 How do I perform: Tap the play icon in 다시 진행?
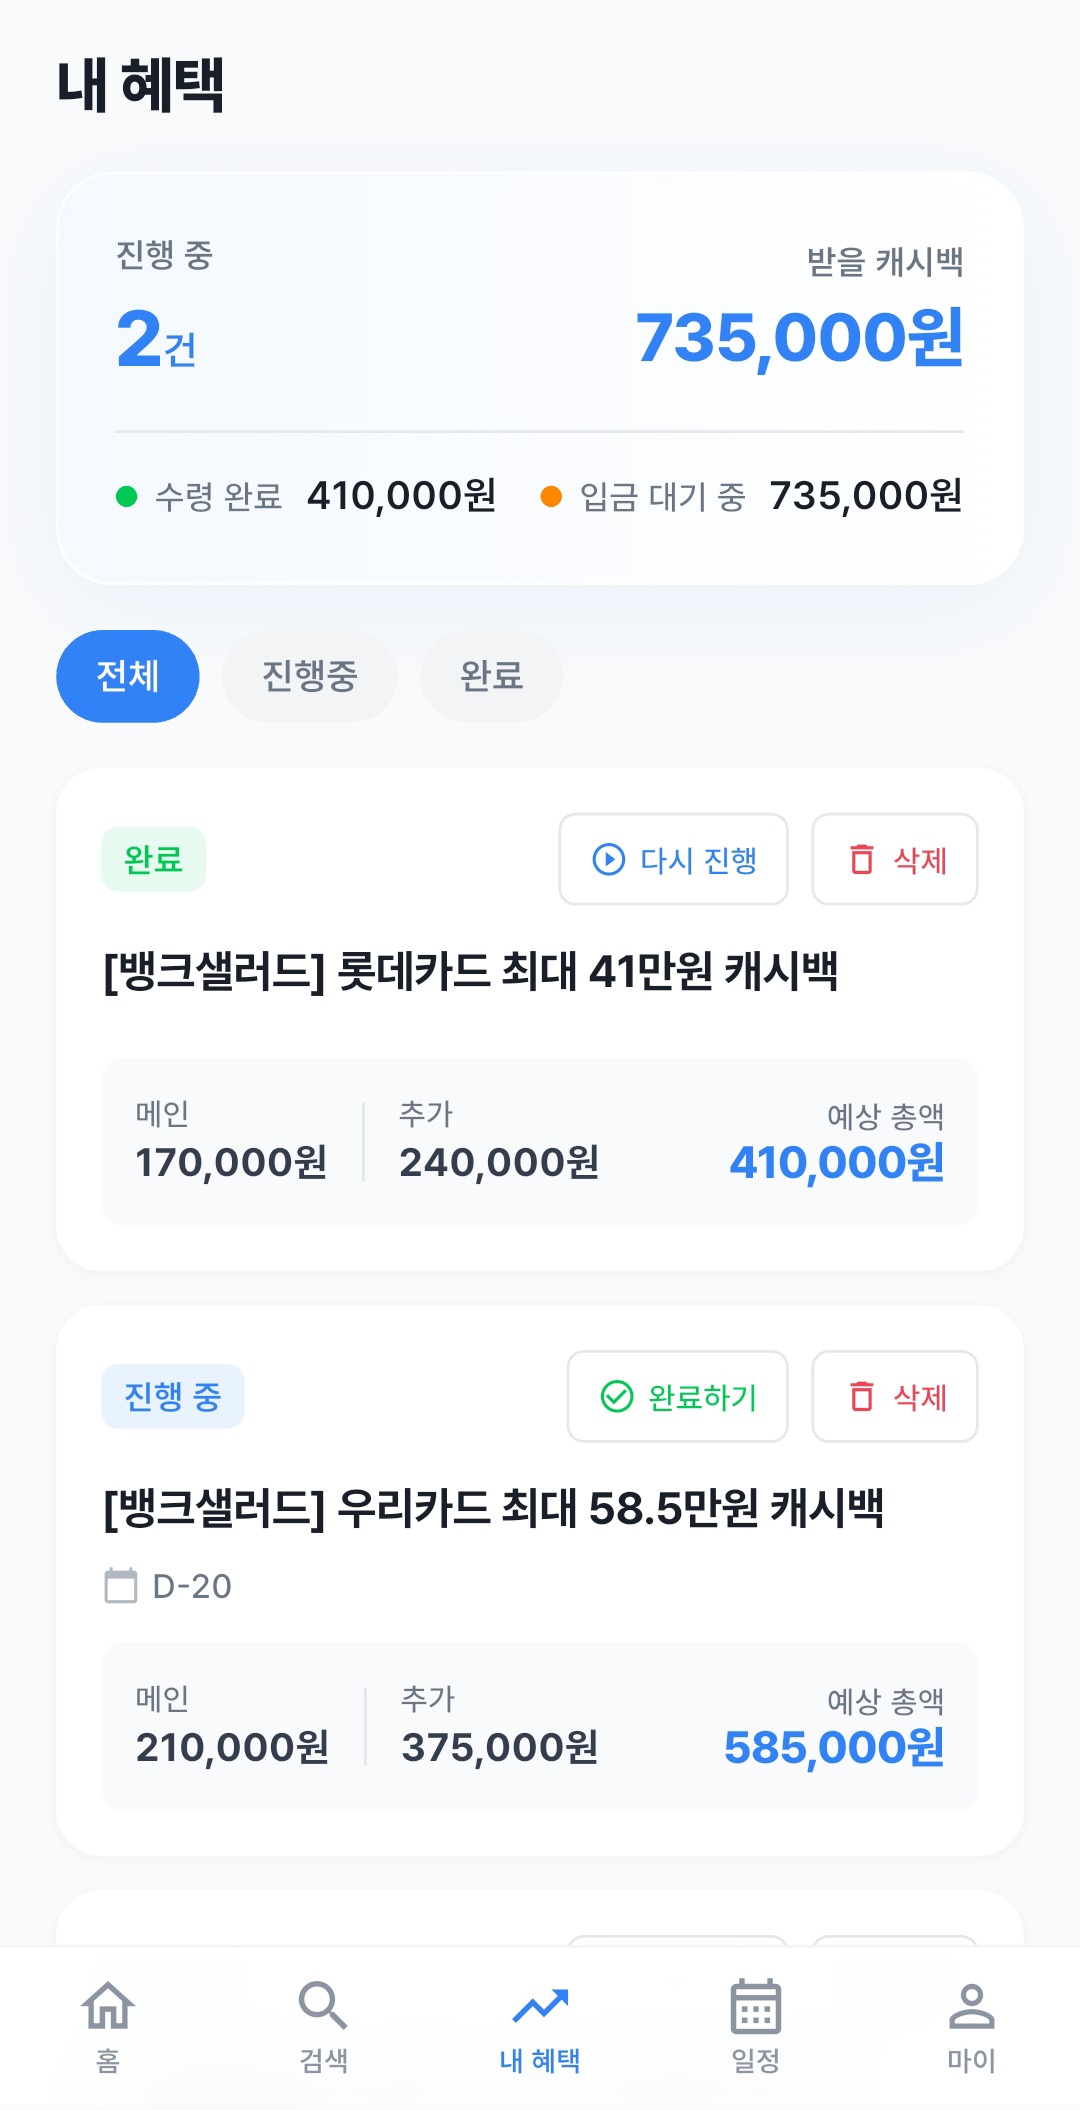608,860
